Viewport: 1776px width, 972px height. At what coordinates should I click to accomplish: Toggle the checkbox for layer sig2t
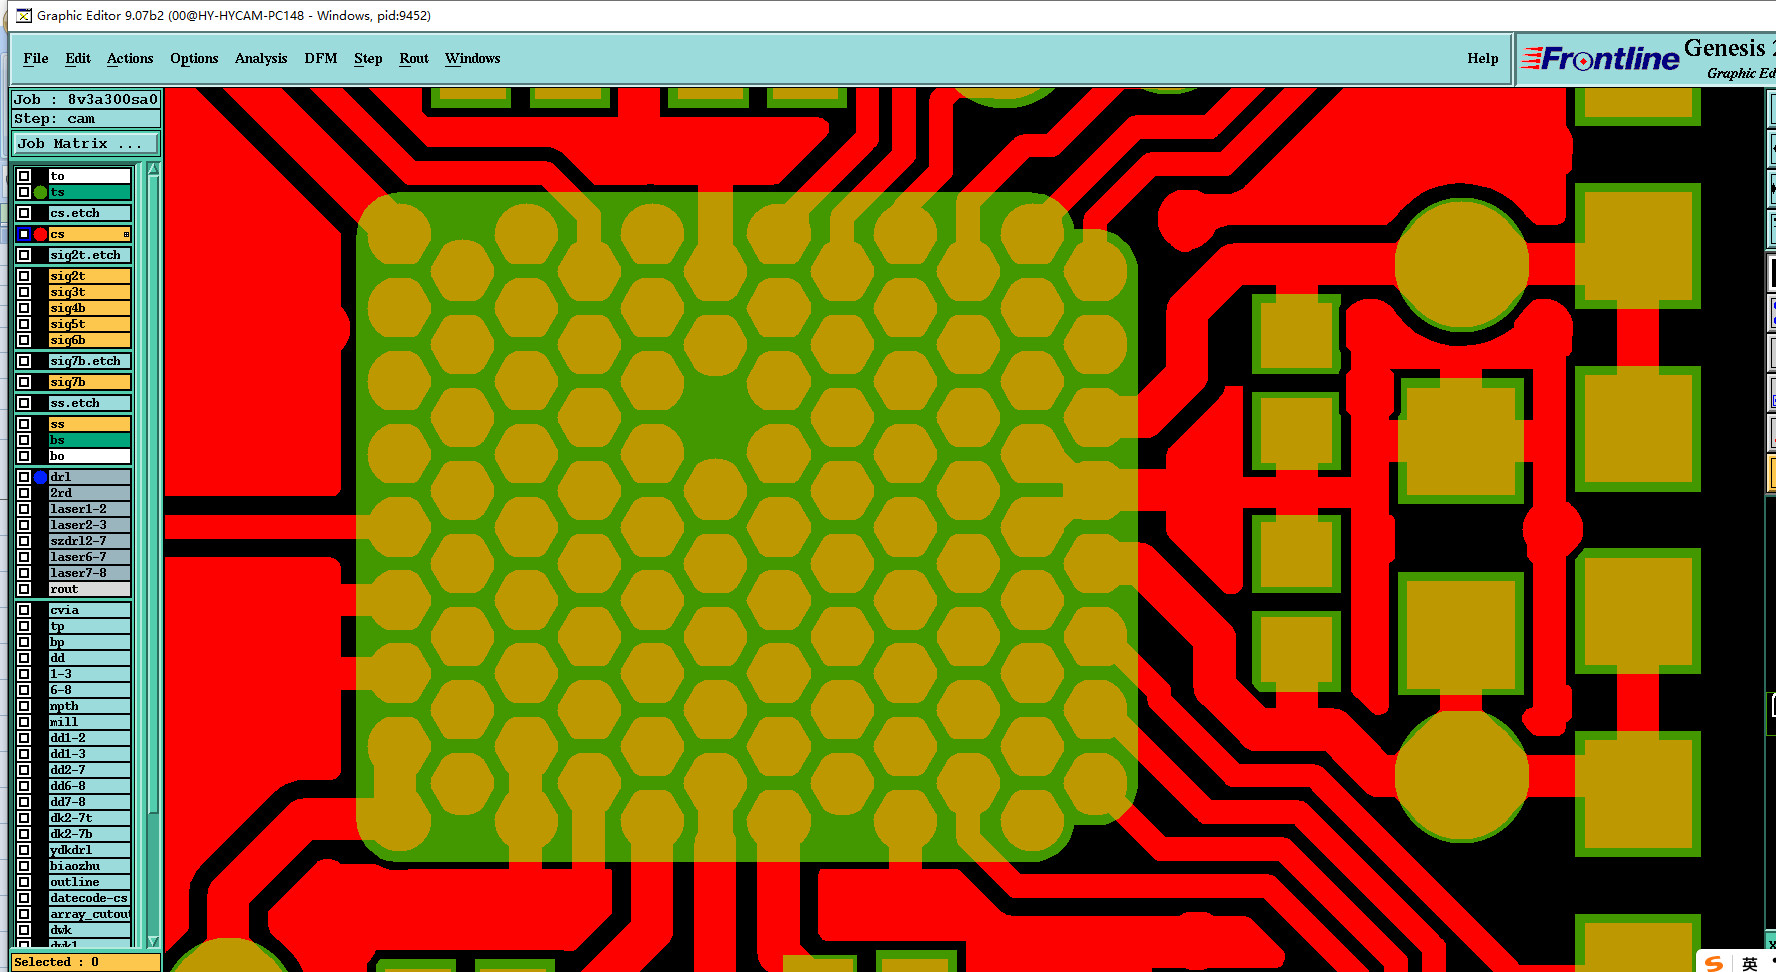point(24,276)
